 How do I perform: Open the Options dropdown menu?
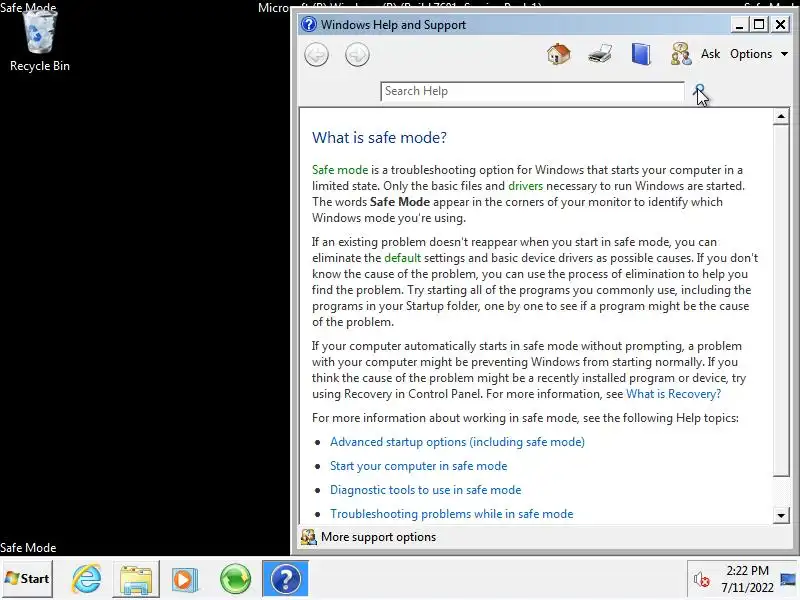tap(759, 54)
